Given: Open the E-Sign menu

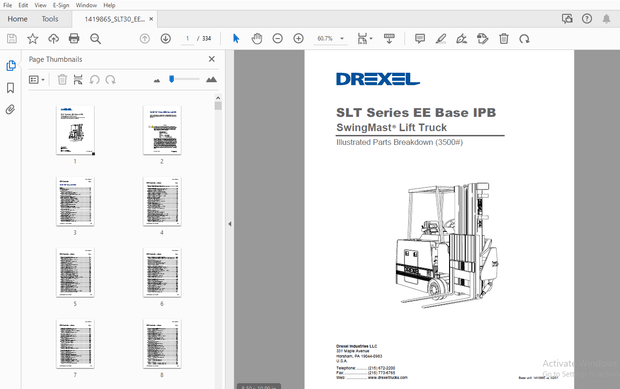Looking at the screenshot, I should pos(61,5).
